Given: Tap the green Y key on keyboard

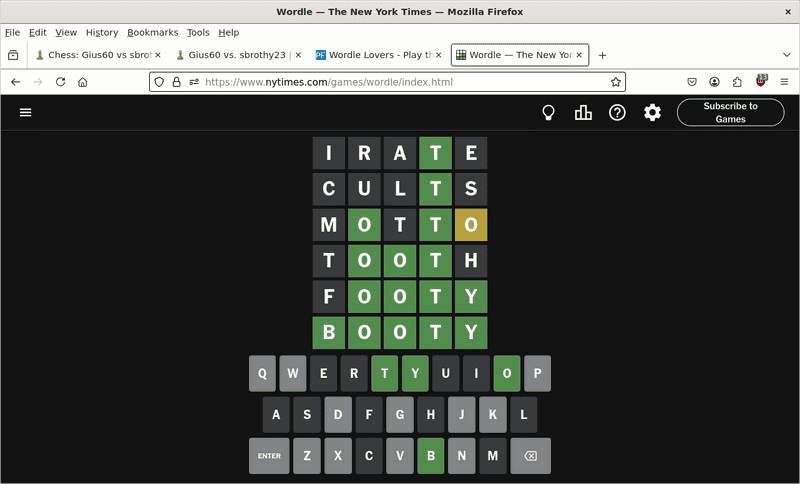Looking at the screenshot, I should point(415,373).
